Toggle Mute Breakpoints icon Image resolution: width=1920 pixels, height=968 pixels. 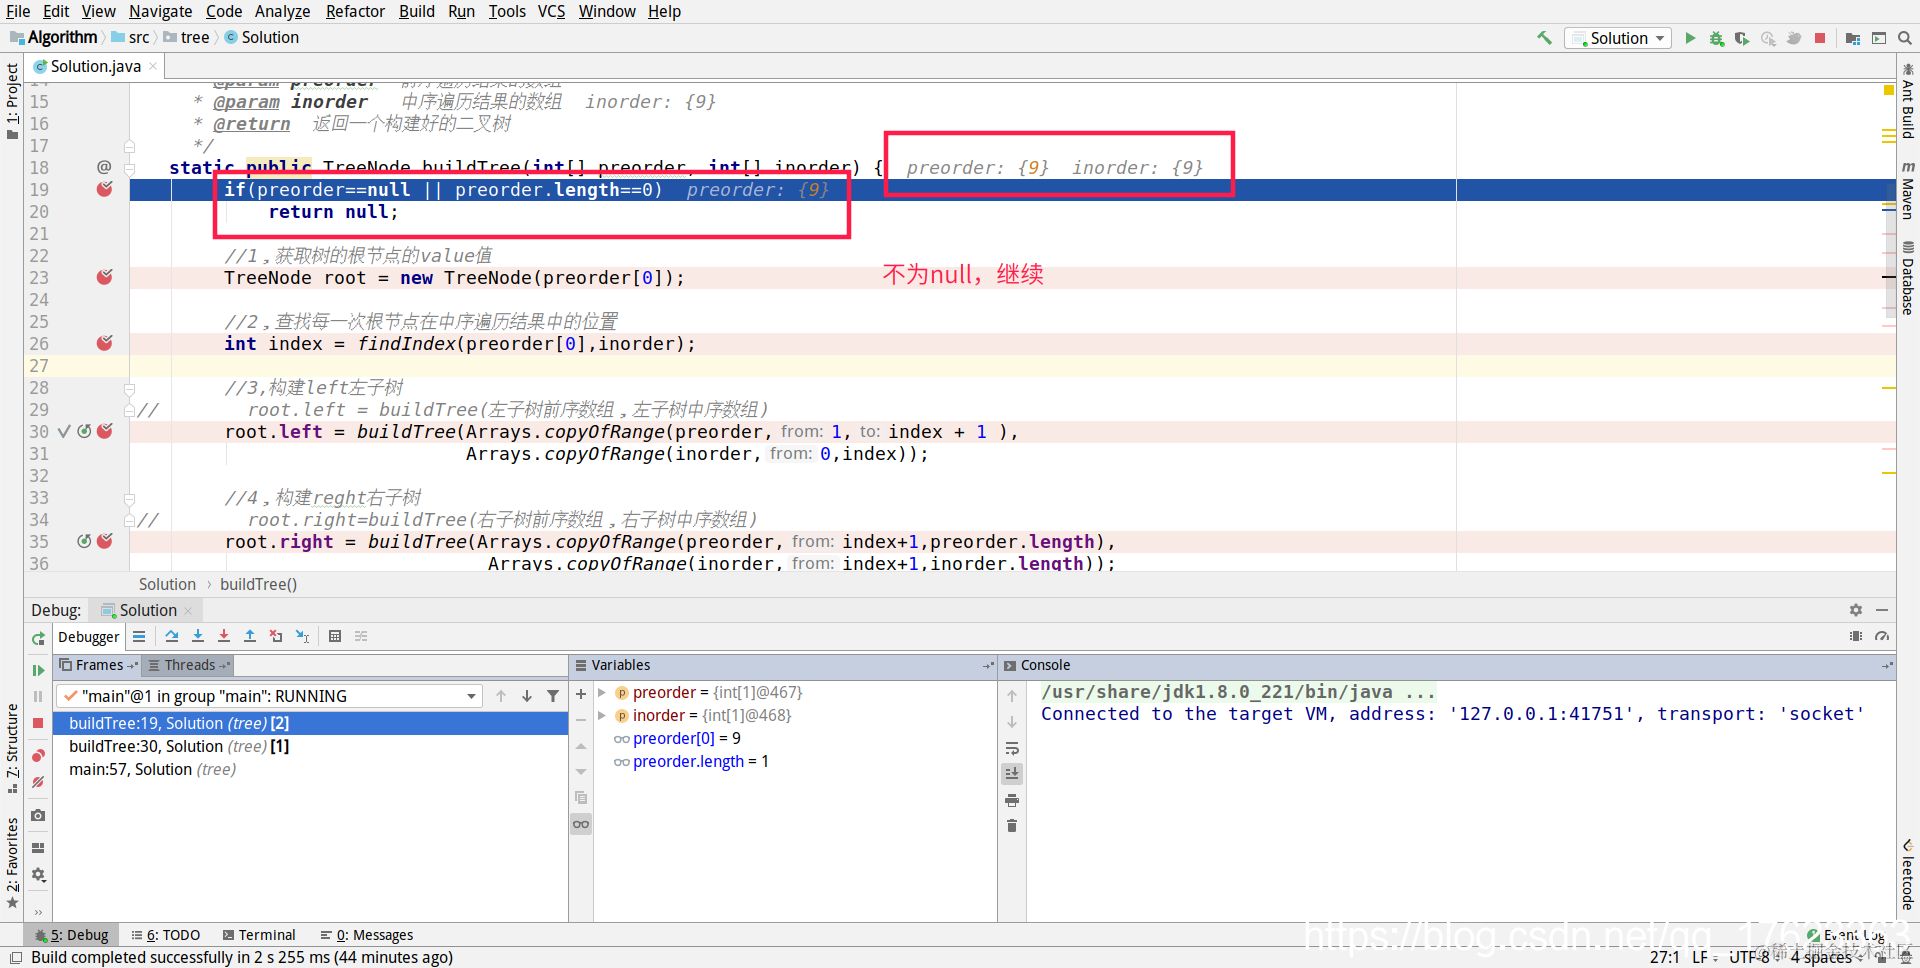(38, 782)
